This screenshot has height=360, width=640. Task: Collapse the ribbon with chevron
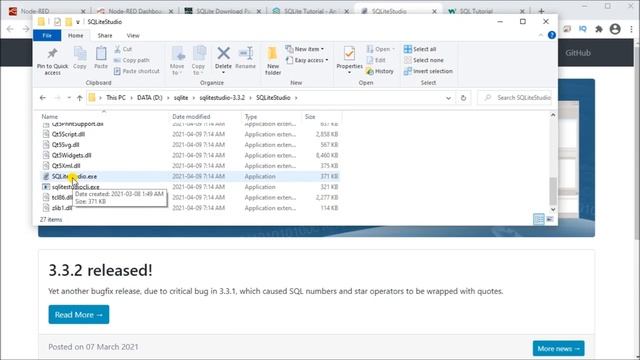(x=541, y=35)
